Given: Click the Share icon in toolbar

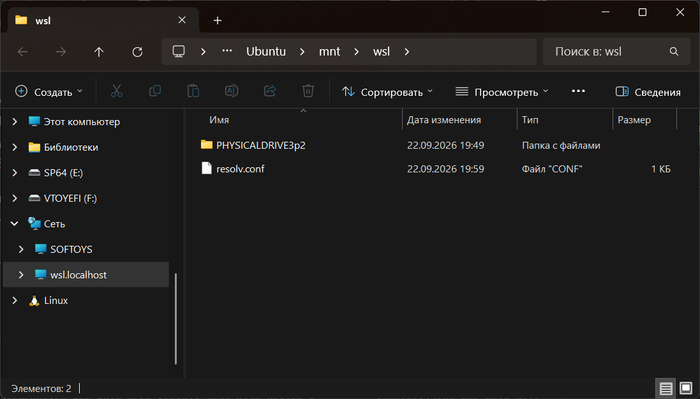Looking at the screenshot, I should [270, 91].
